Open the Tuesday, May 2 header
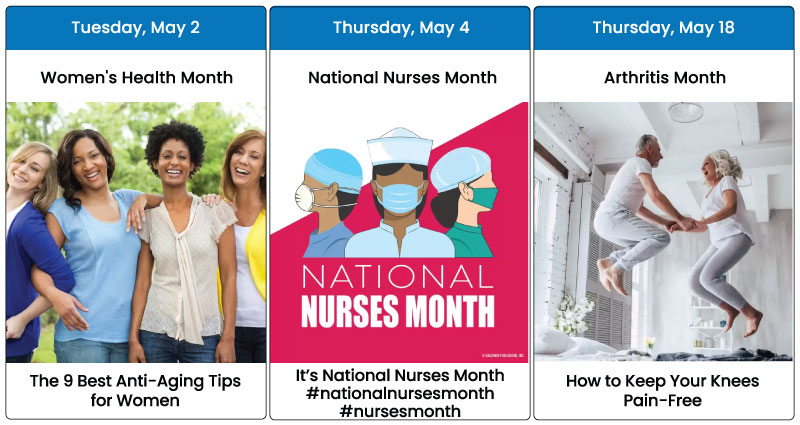 coord(136,28)
